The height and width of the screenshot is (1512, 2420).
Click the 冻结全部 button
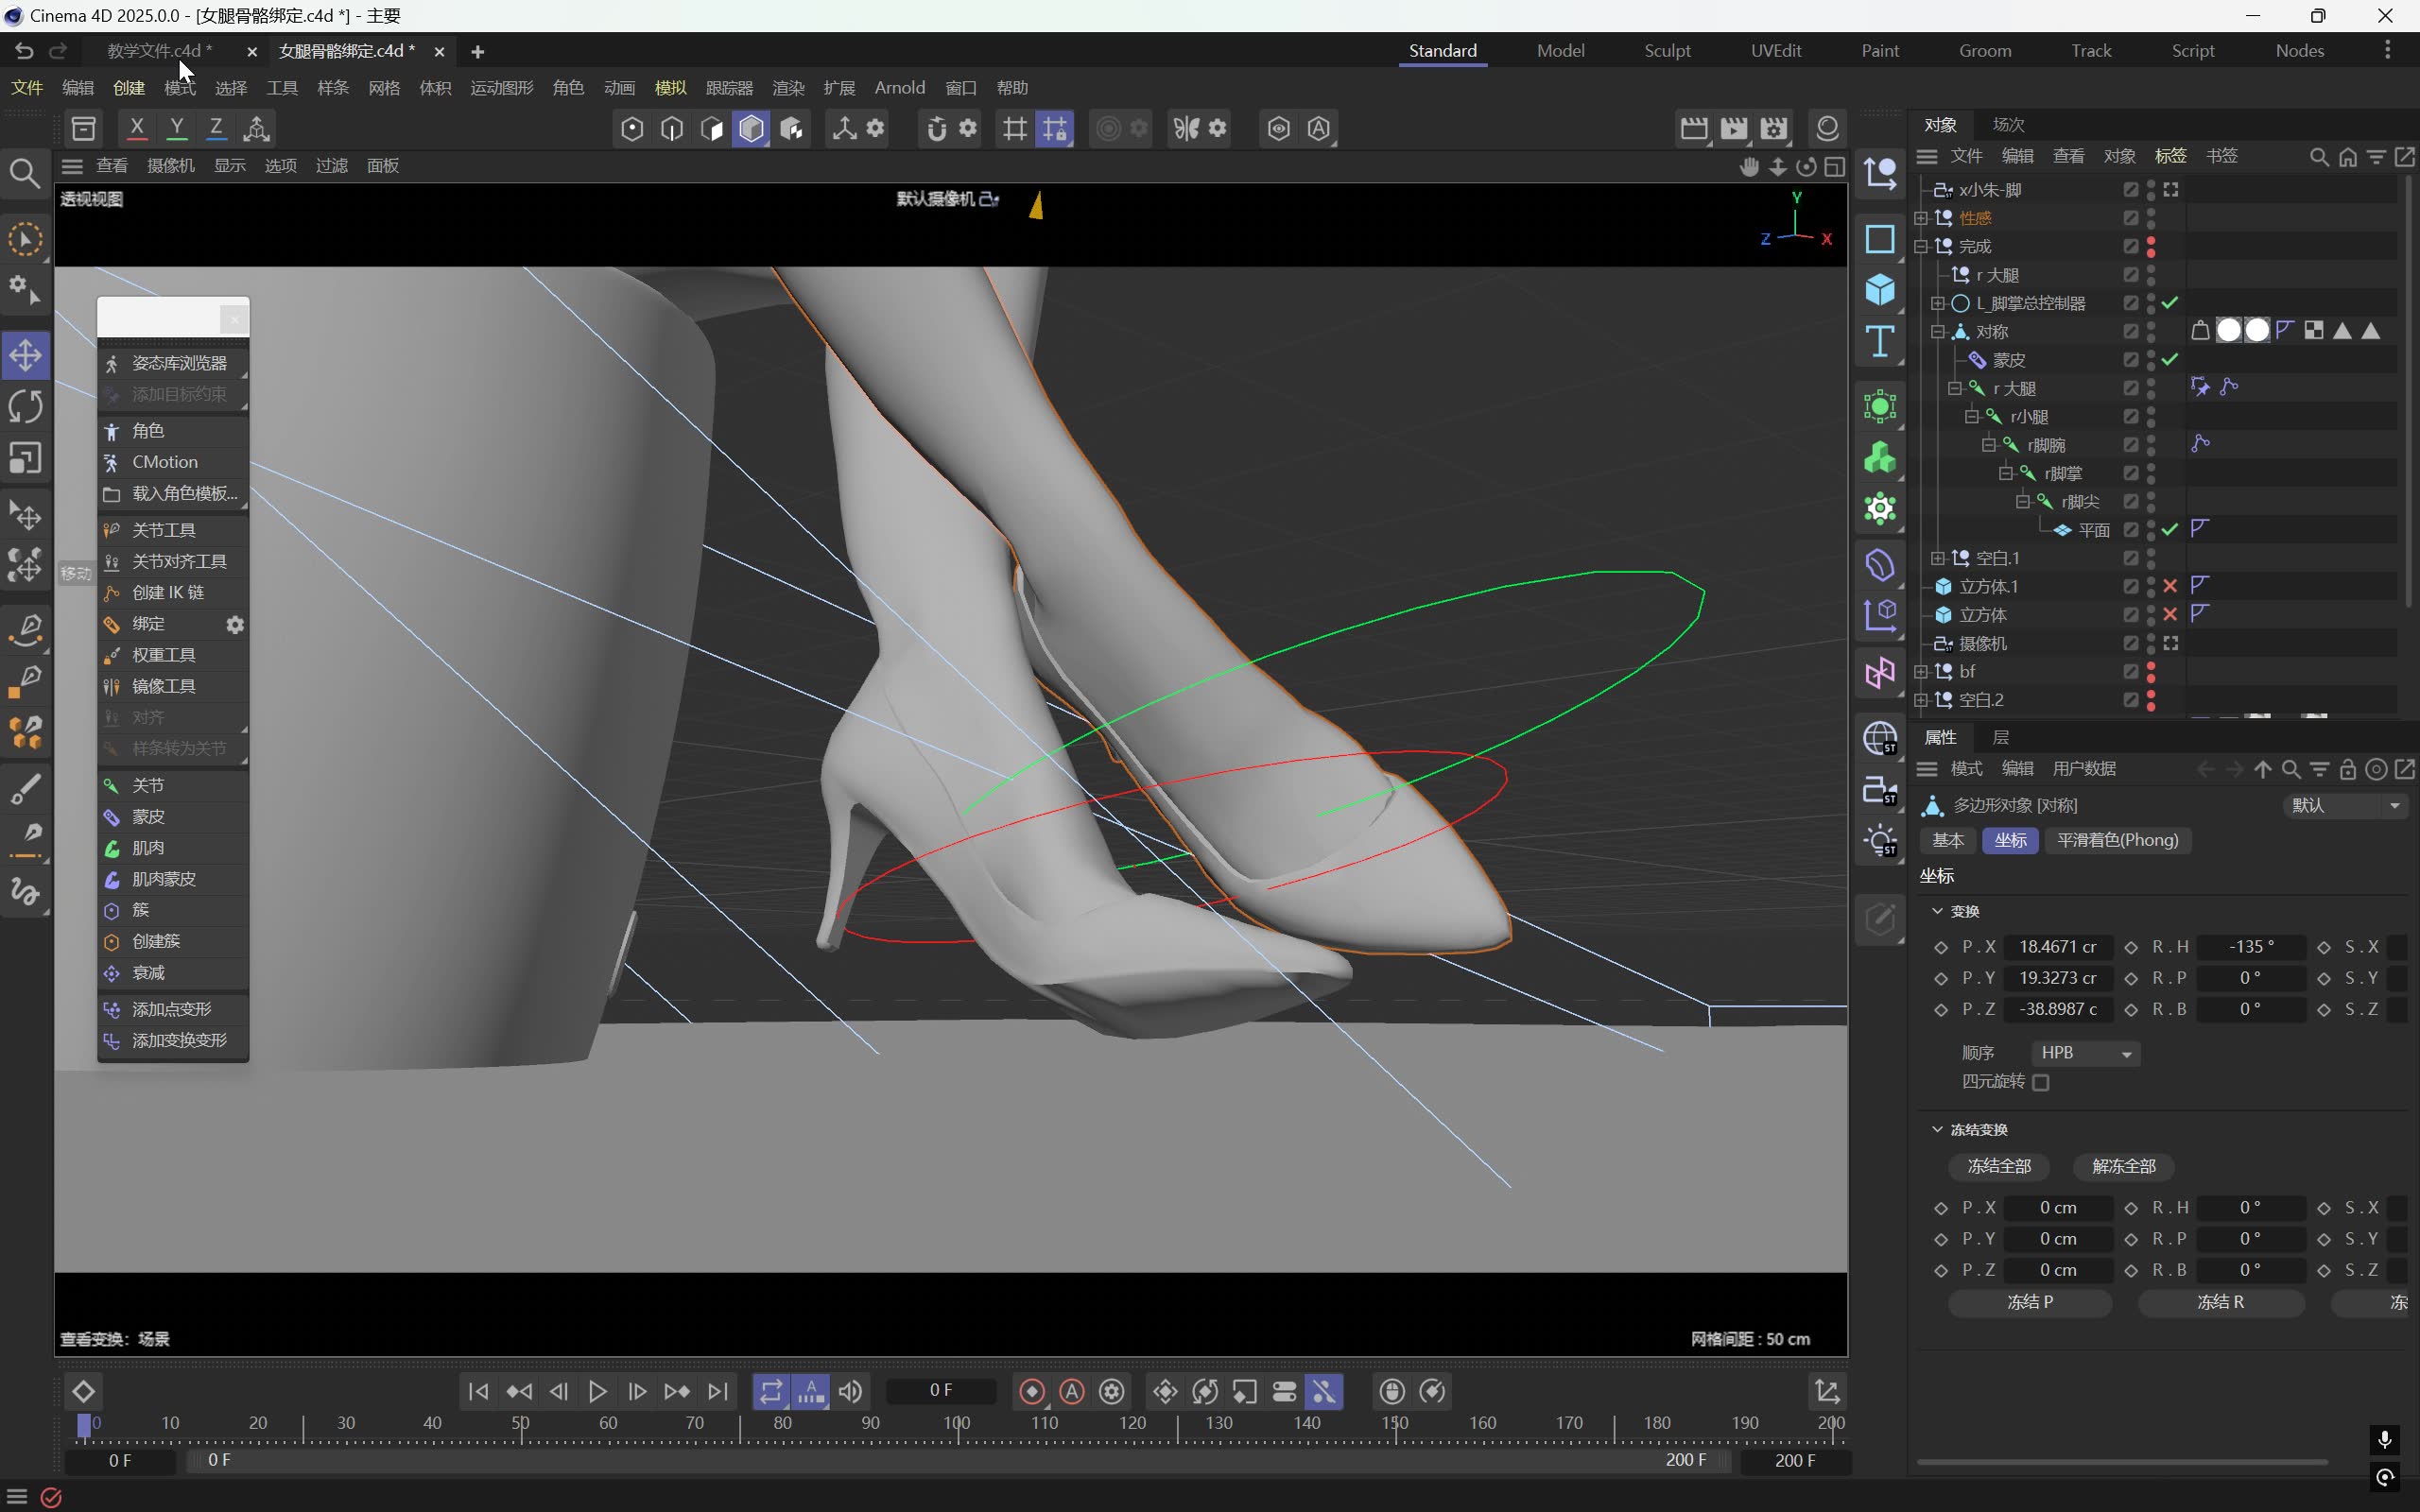tap(1998, 1166)
